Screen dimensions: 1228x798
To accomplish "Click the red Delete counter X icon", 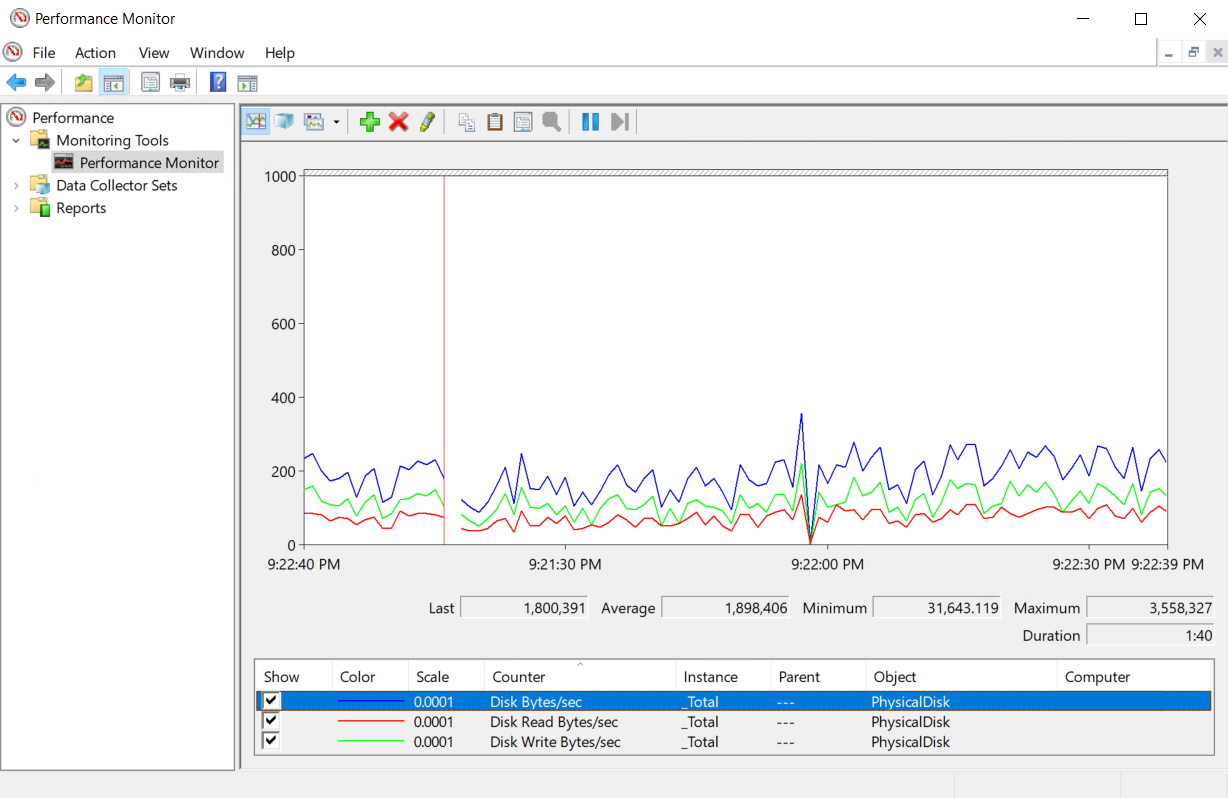I will coord(399,122).
